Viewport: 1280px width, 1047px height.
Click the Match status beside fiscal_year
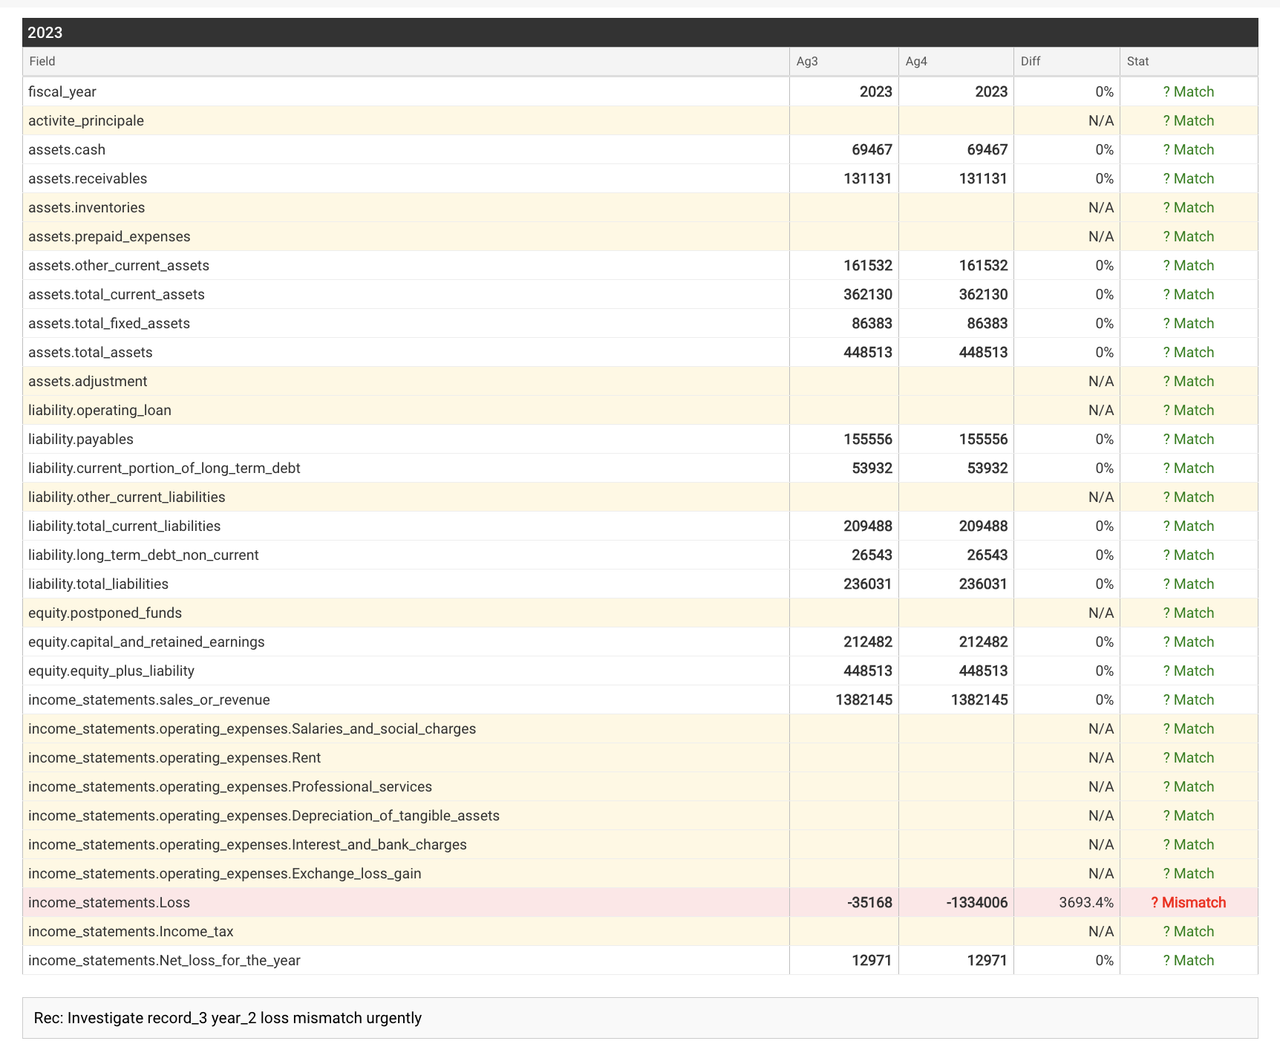pyautogui.click(x=1187, y=91)
